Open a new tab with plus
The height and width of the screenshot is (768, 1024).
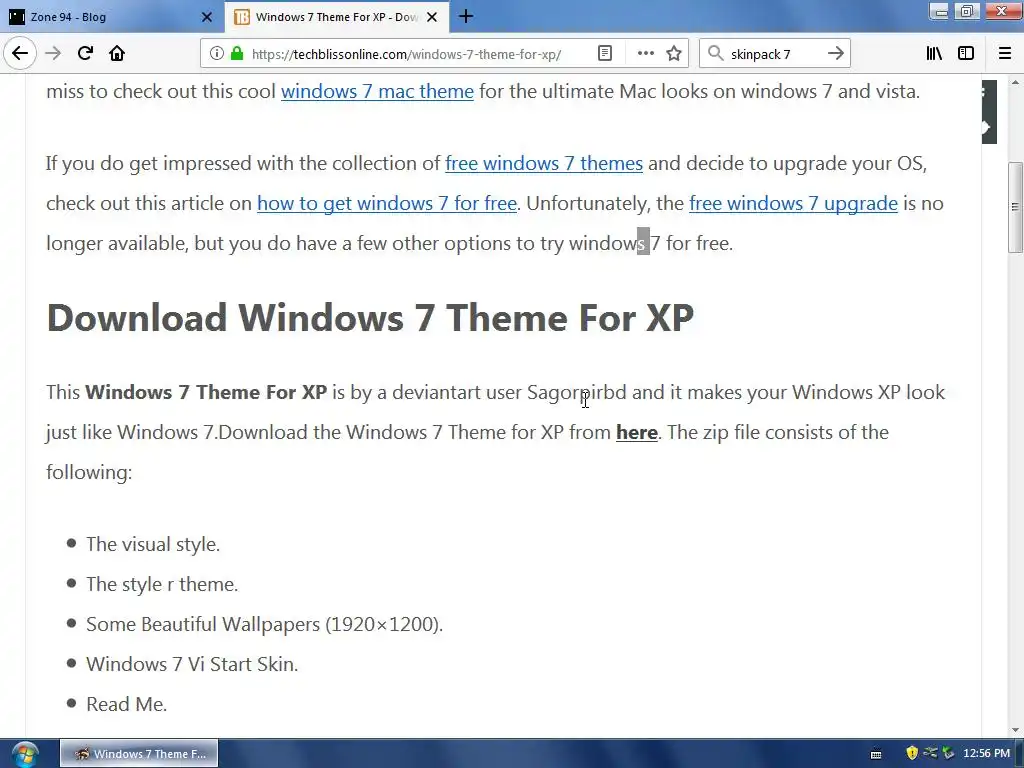coord(466,16)
